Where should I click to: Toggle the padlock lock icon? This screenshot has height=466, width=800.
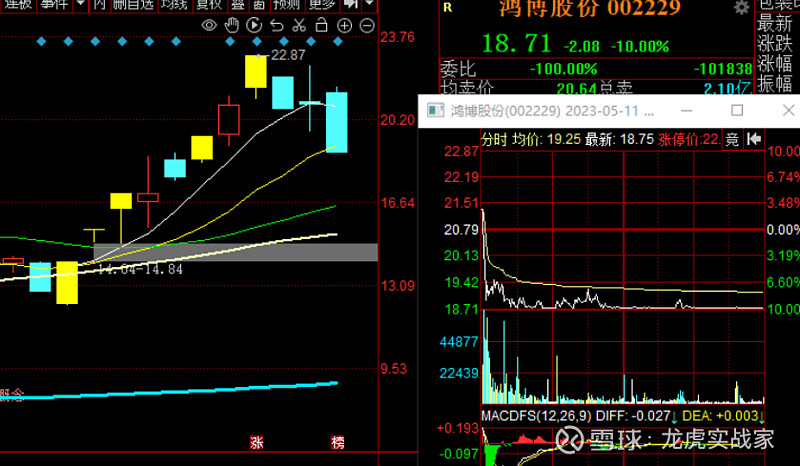coord(321,24)
